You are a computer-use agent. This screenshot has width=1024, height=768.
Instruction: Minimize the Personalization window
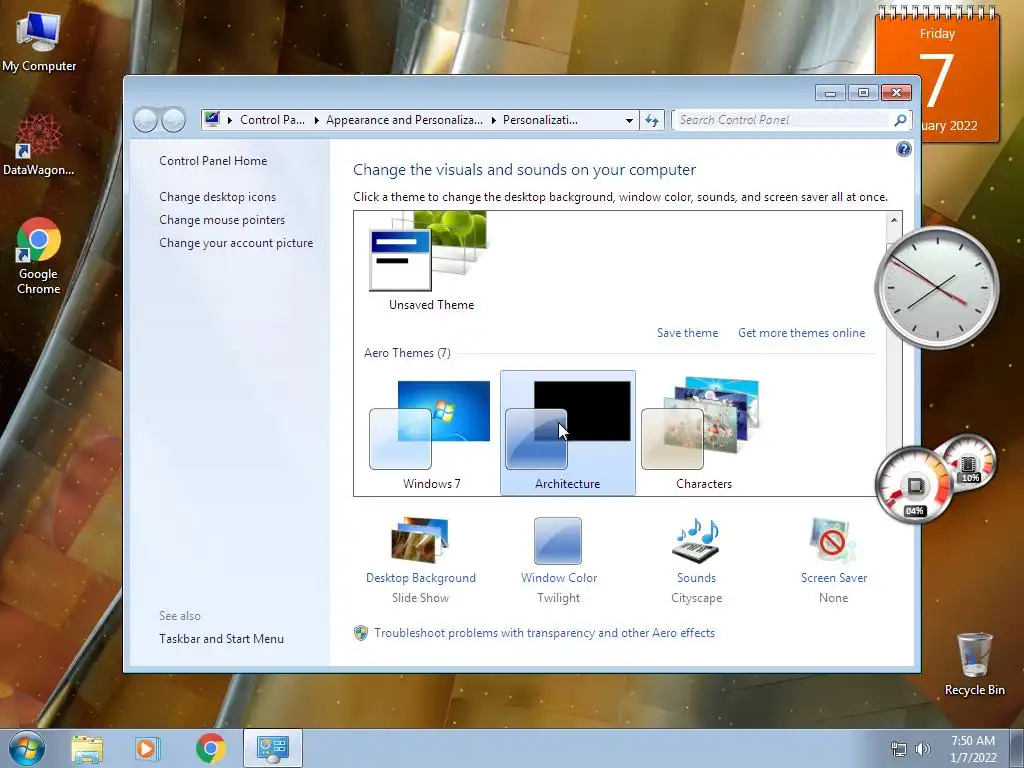click(x=830, y=93)
